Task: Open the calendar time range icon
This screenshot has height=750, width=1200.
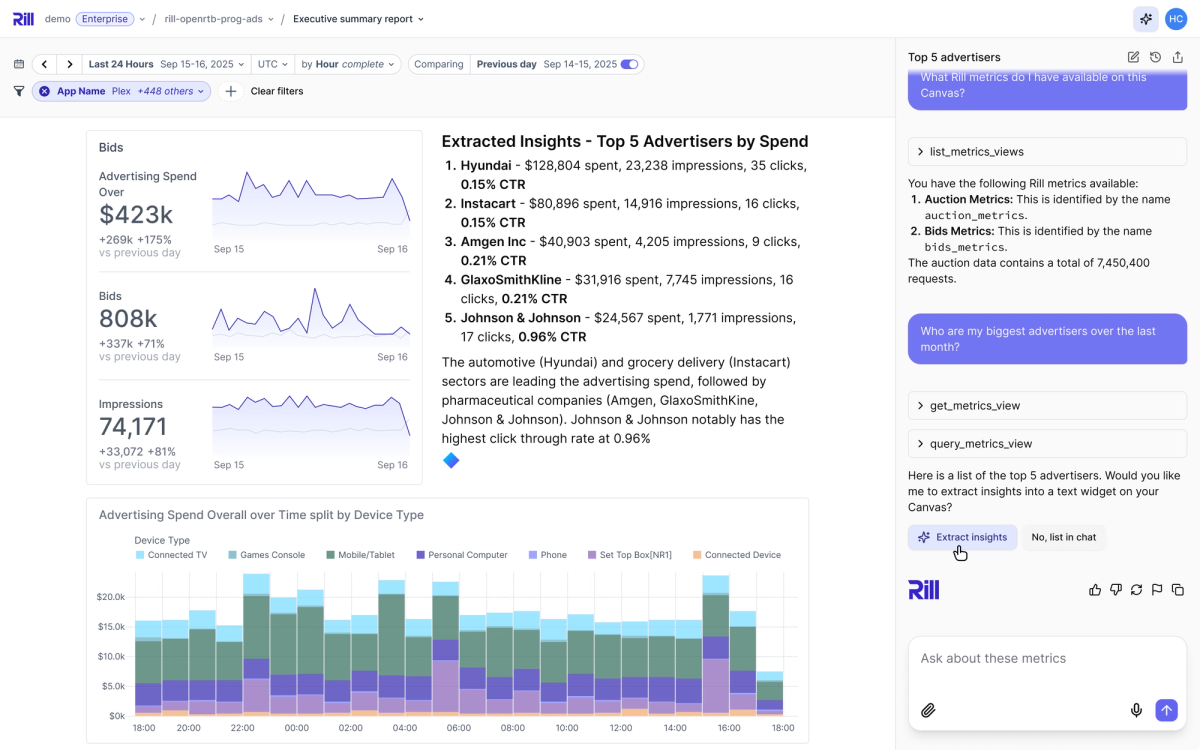Action: [19, 64]
